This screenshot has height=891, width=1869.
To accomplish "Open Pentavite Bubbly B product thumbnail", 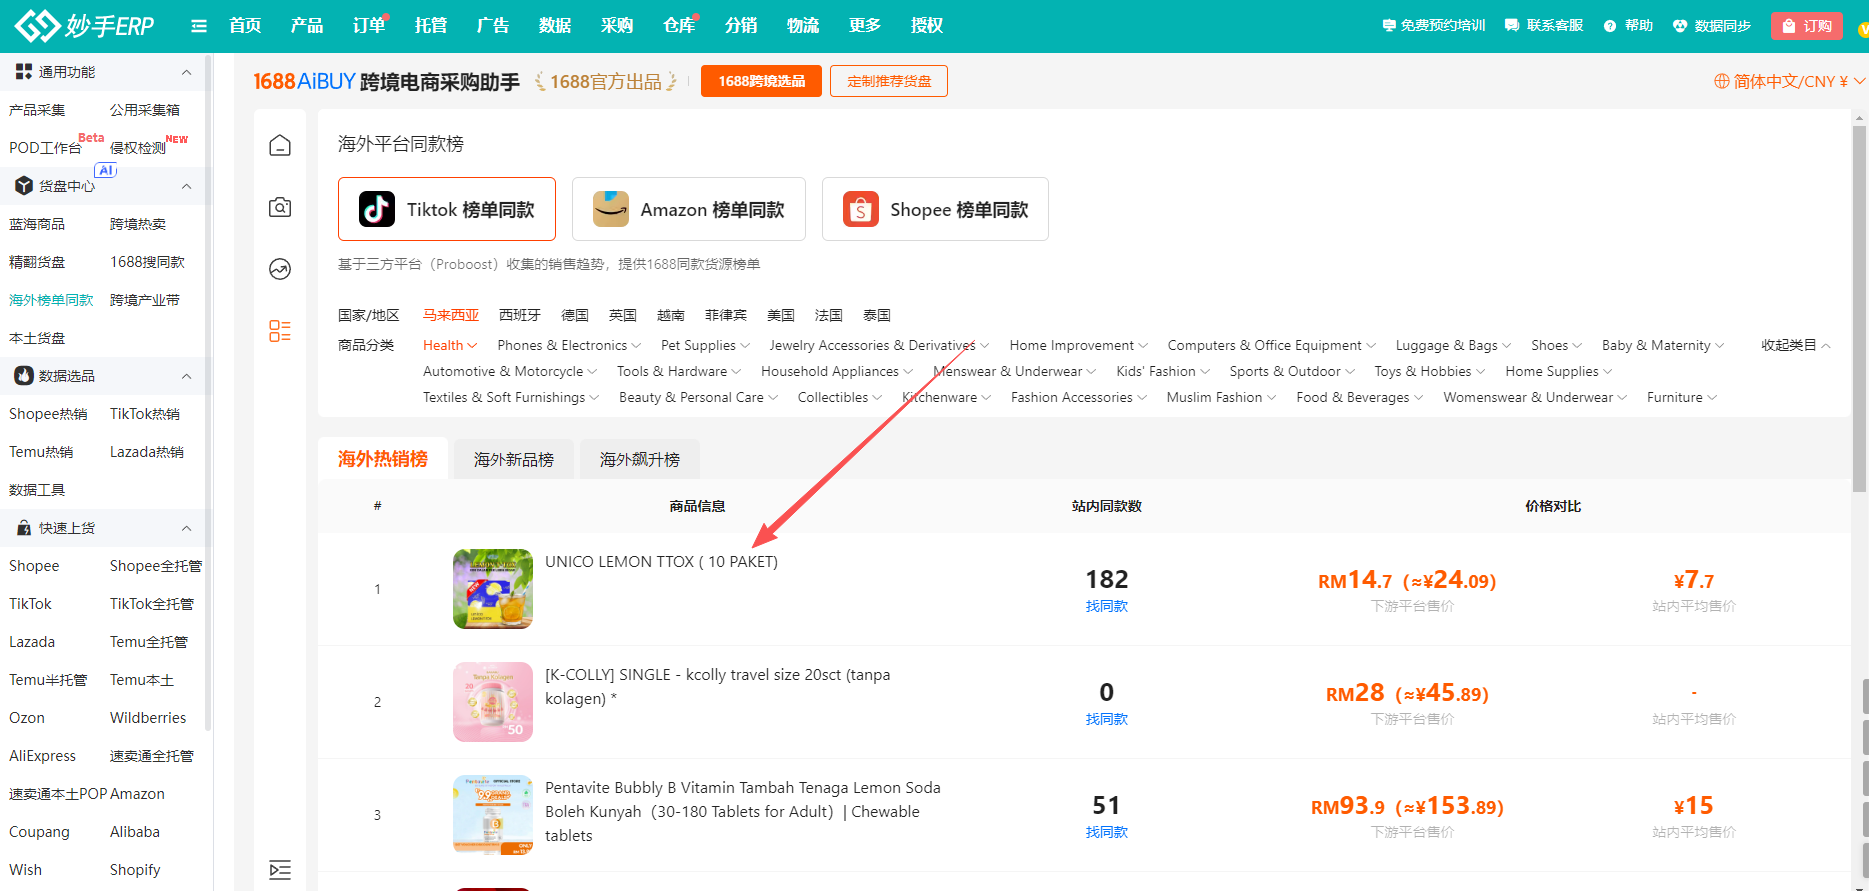I will coord(493,815).
